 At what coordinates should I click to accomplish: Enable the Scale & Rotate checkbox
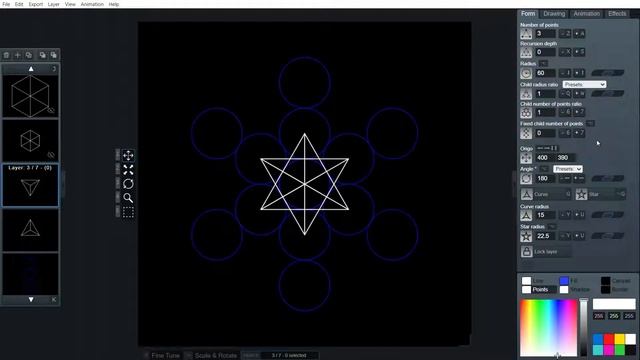(x=188, y=356)
